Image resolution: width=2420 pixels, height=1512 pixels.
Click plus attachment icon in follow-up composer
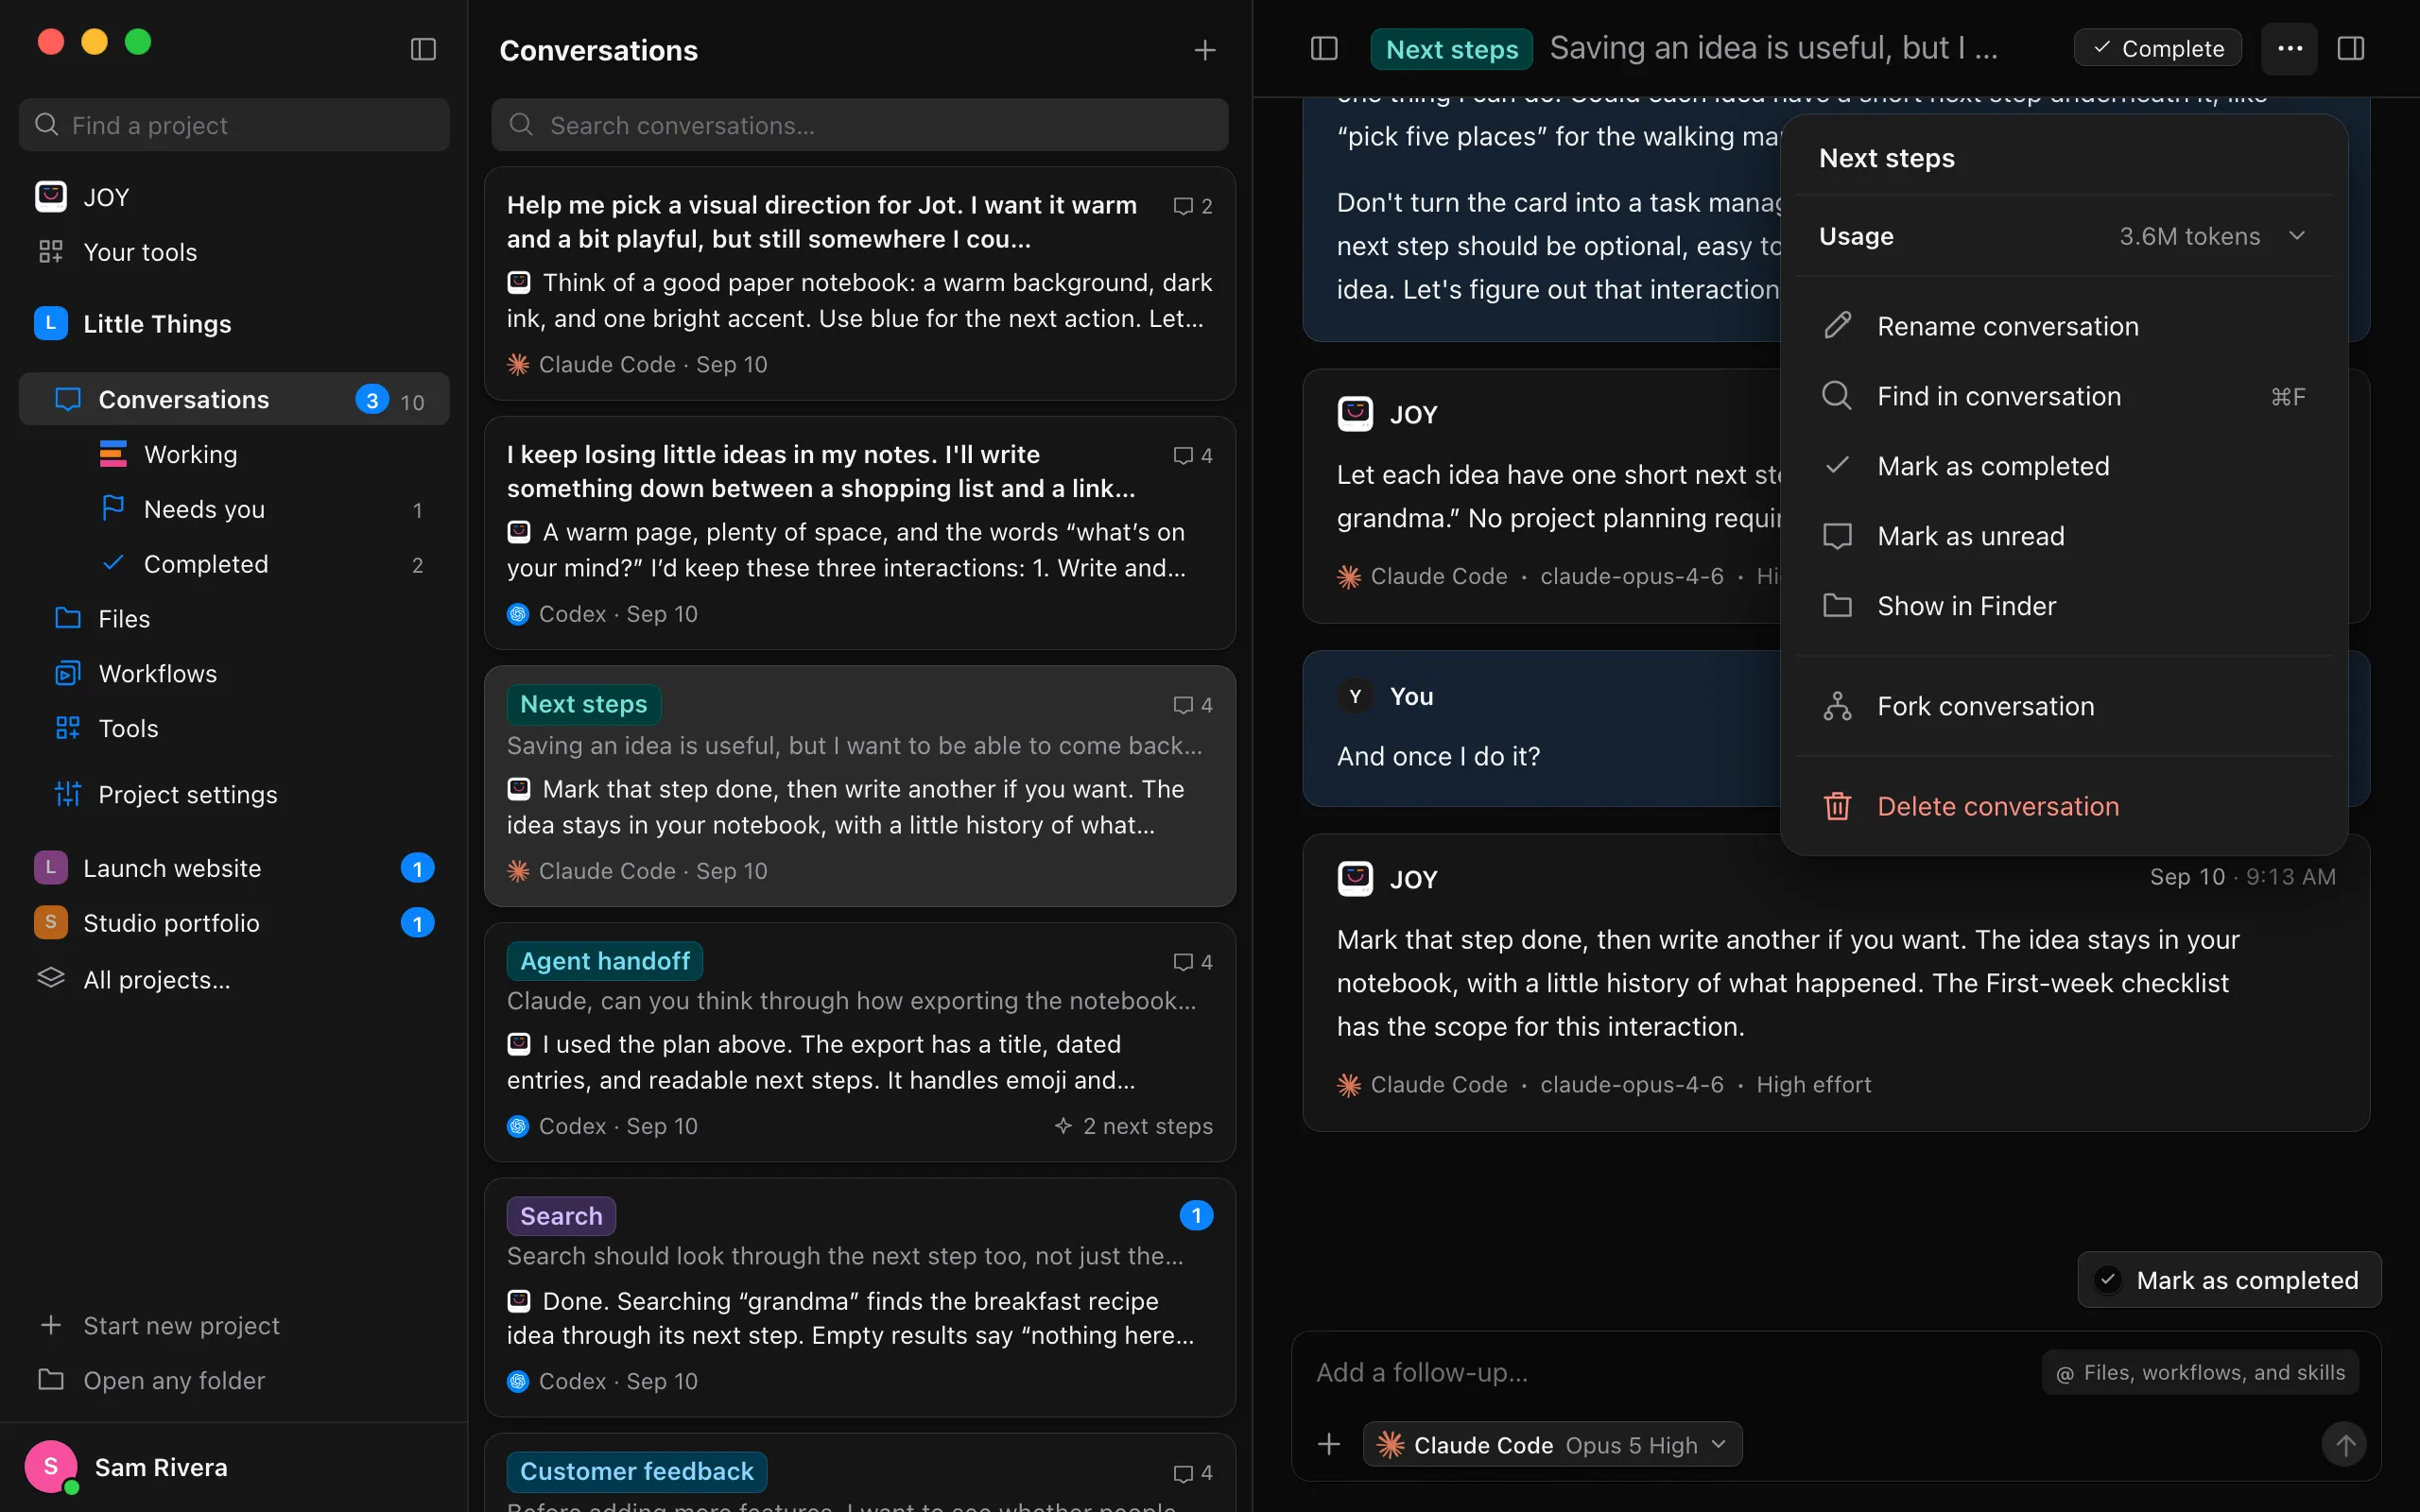pyautogui.click(x=1329, y=1444)
